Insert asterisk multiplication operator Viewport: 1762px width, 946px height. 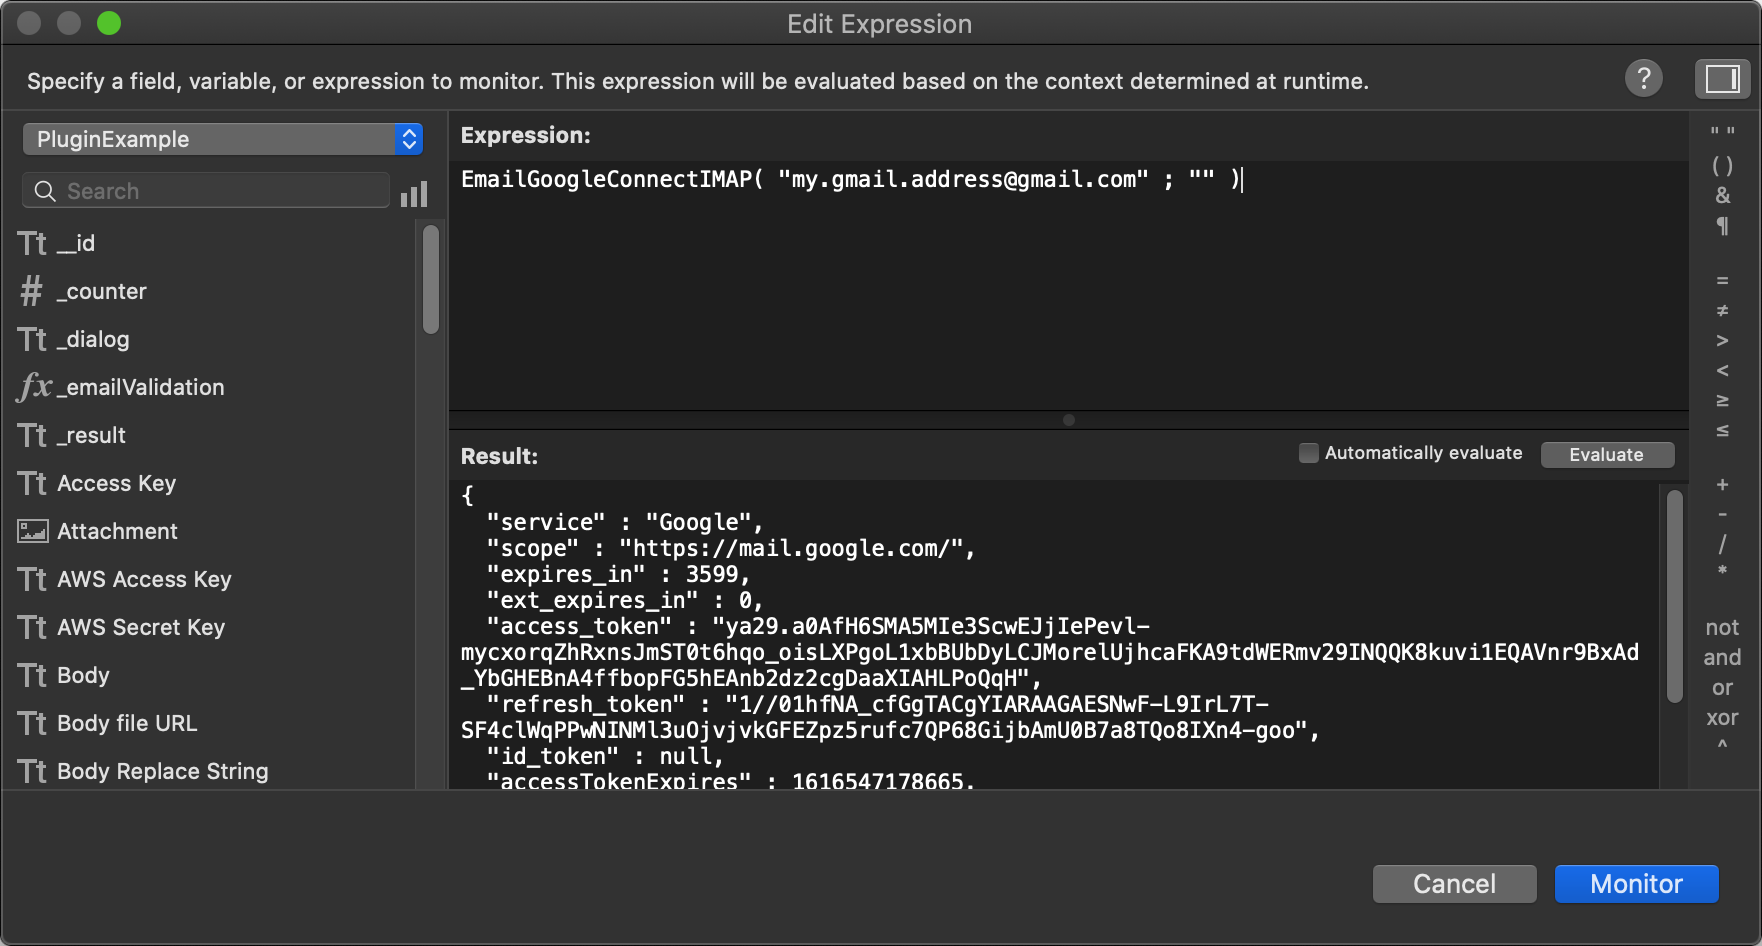coord(1722,572)
